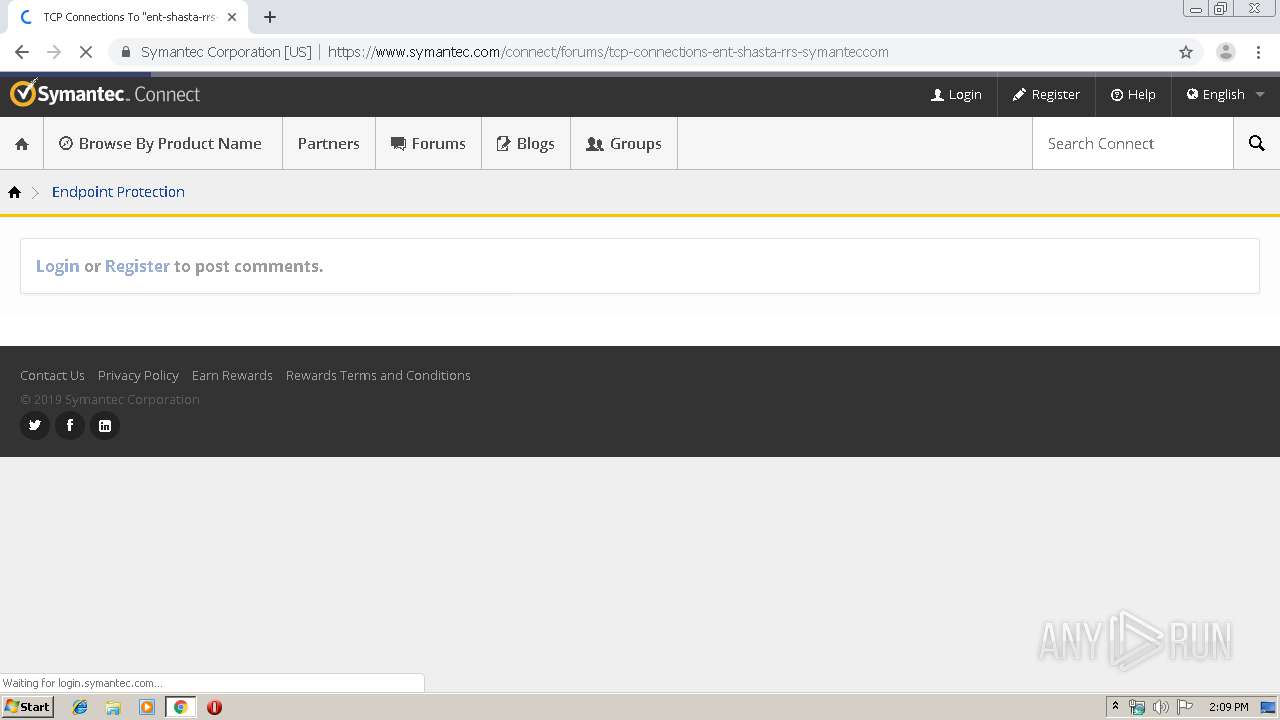
Task: Click the Facebook icon in the footer
Action: point(70,425)
